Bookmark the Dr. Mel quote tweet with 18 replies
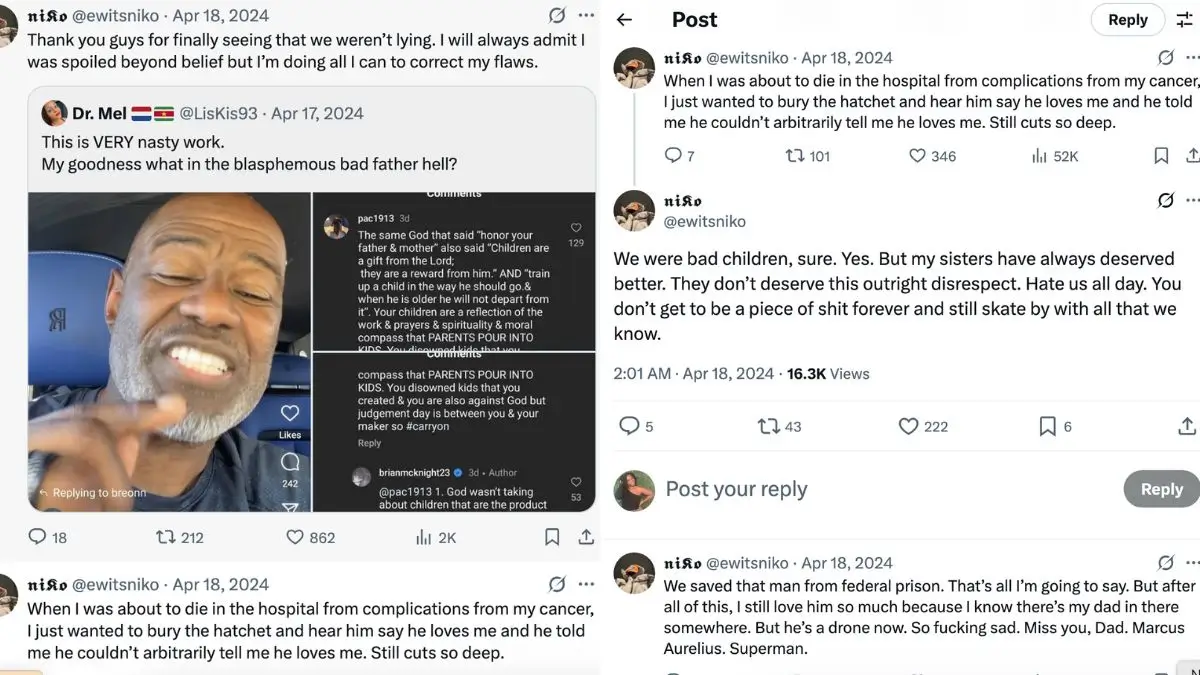The height and width of the screenshot is (675, 1200). pyautogui.click(x=552, y=537)
